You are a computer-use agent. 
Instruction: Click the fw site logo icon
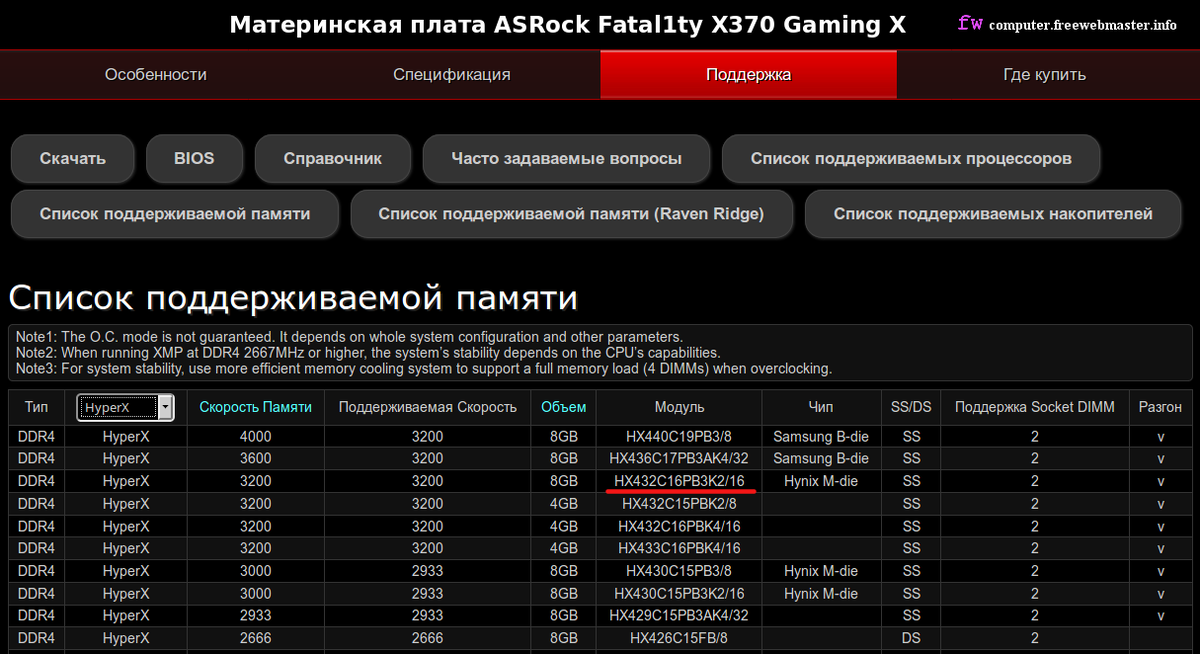coord(969,23)
